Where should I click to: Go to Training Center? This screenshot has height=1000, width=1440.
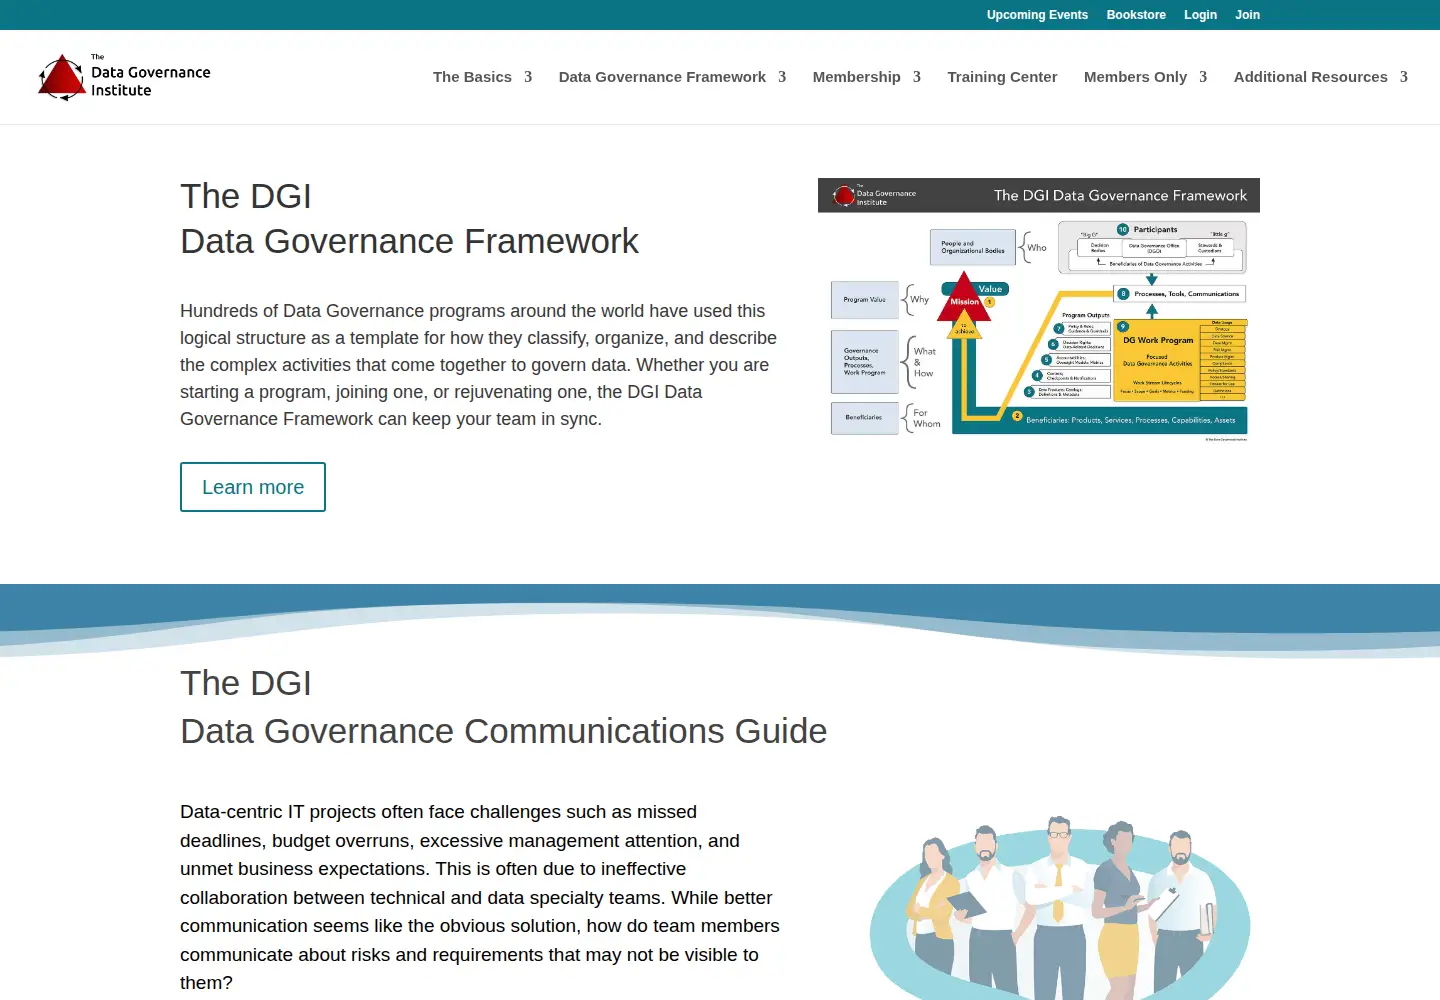pyautogui.click(x=1002, y=77)
